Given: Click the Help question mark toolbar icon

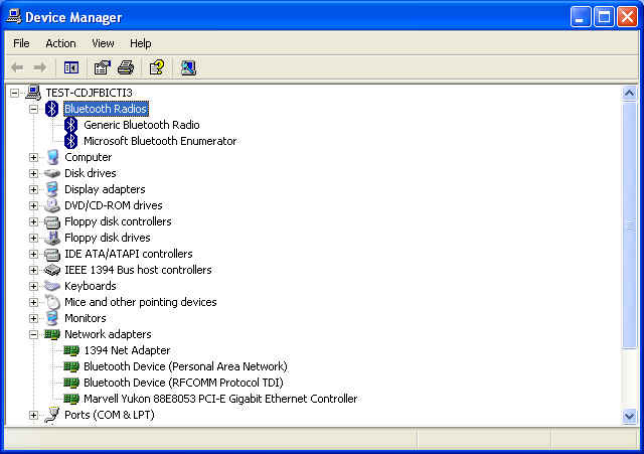Looking at the screenshot, I should tap(157, 67).
